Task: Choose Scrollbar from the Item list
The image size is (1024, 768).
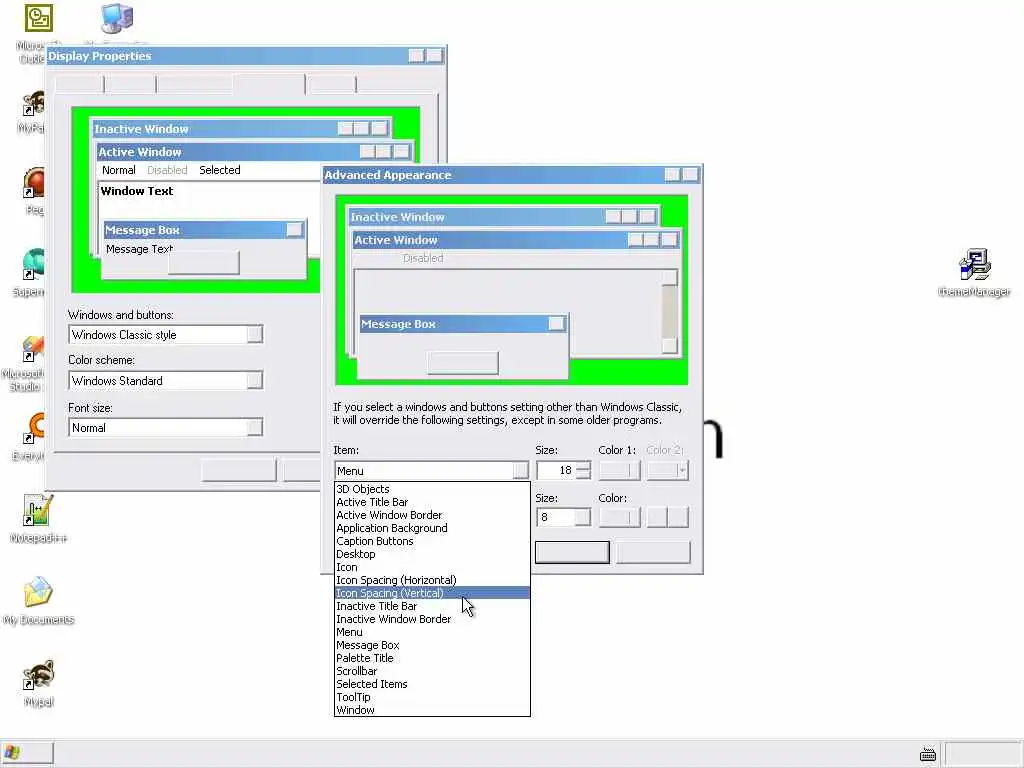Action: tap(432, 671)
